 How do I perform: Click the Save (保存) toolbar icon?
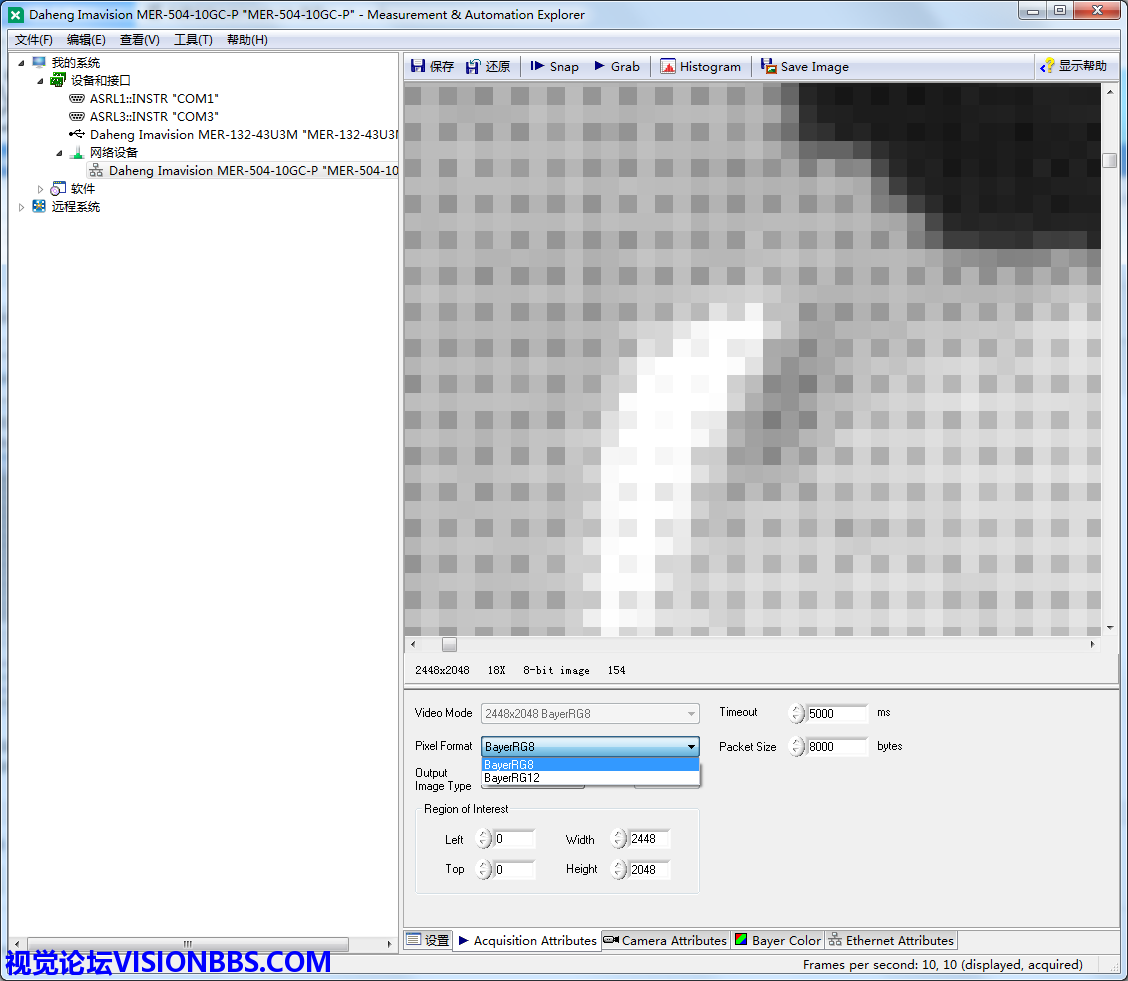point(419,66)
